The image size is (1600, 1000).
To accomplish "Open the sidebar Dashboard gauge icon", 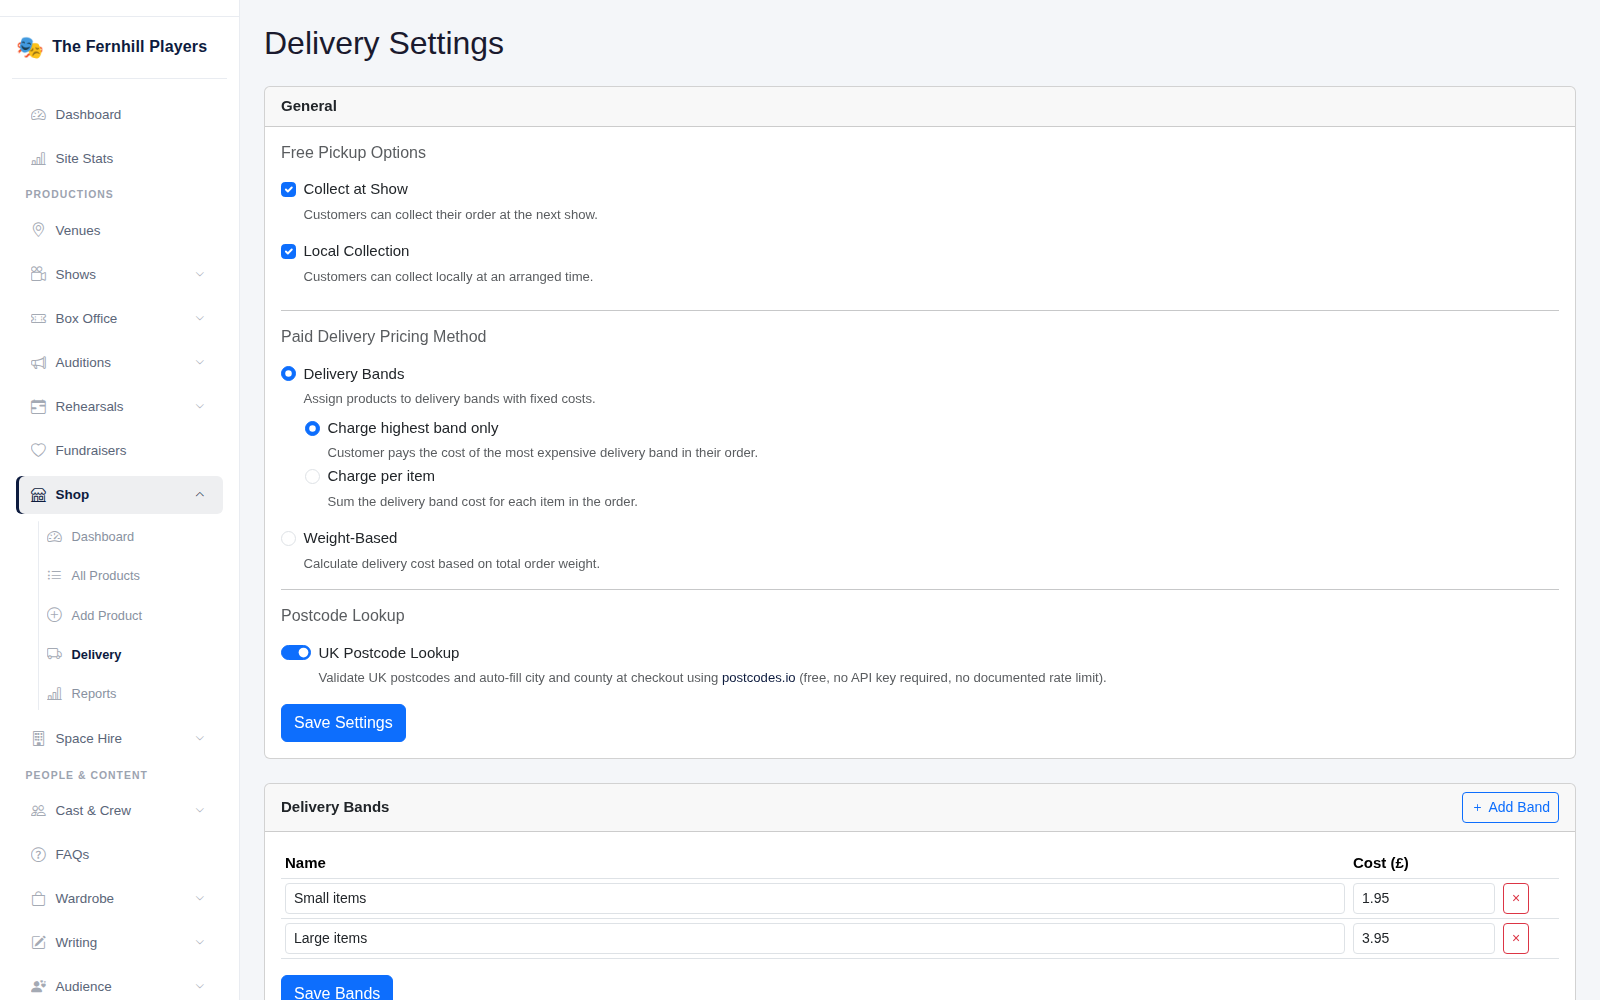I will tap(38, 115).
